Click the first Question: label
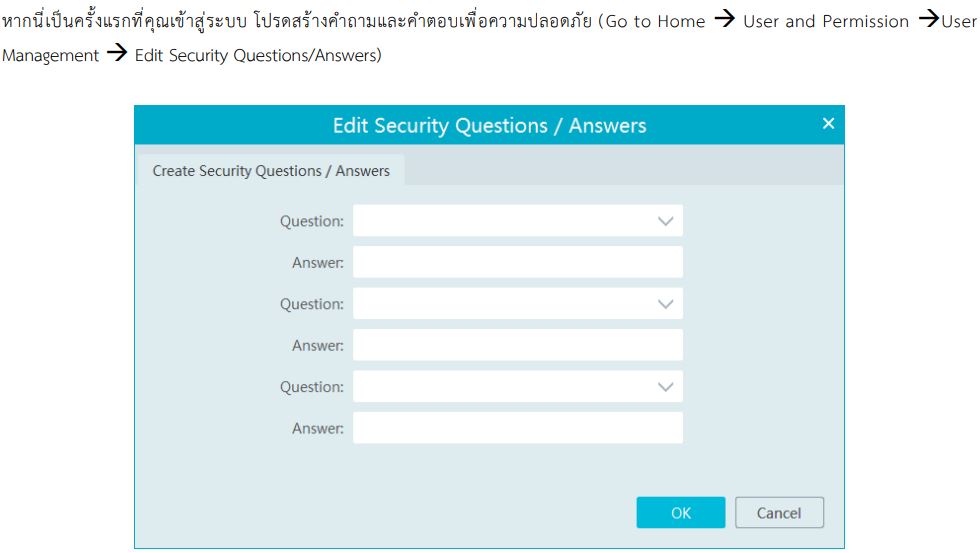Screen dimensions: 980x553 pyautogui.click(x=311, y=222)
